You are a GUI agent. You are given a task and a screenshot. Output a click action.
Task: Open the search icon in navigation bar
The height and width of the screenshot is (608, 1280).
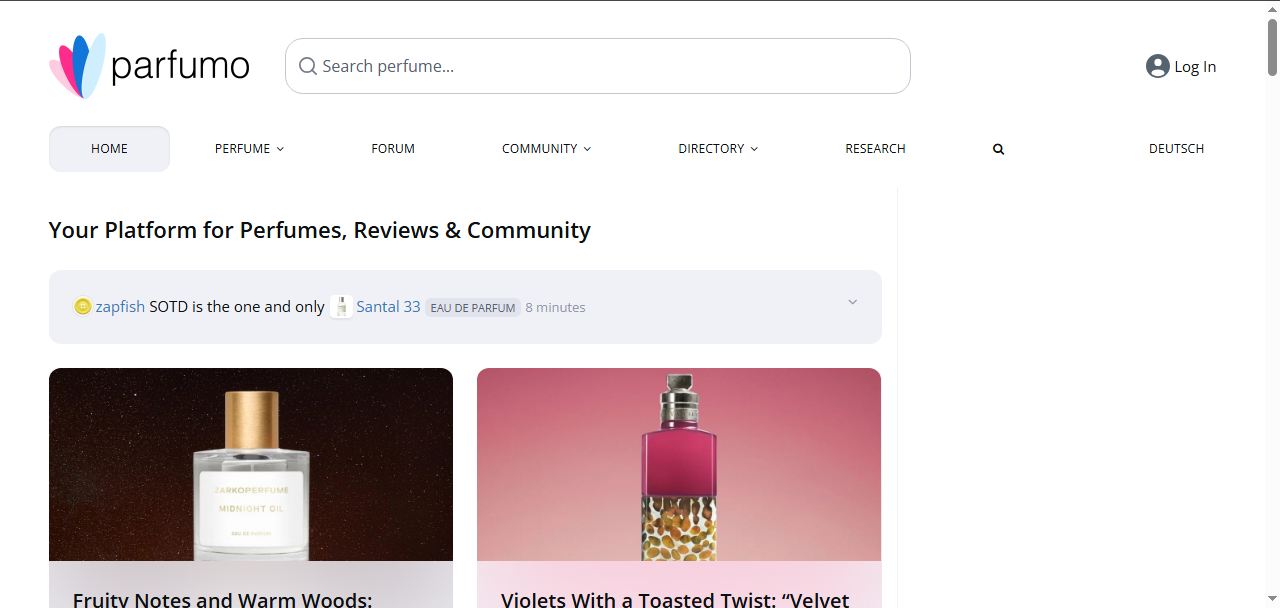pyautogui.click(x=998, y=149)
